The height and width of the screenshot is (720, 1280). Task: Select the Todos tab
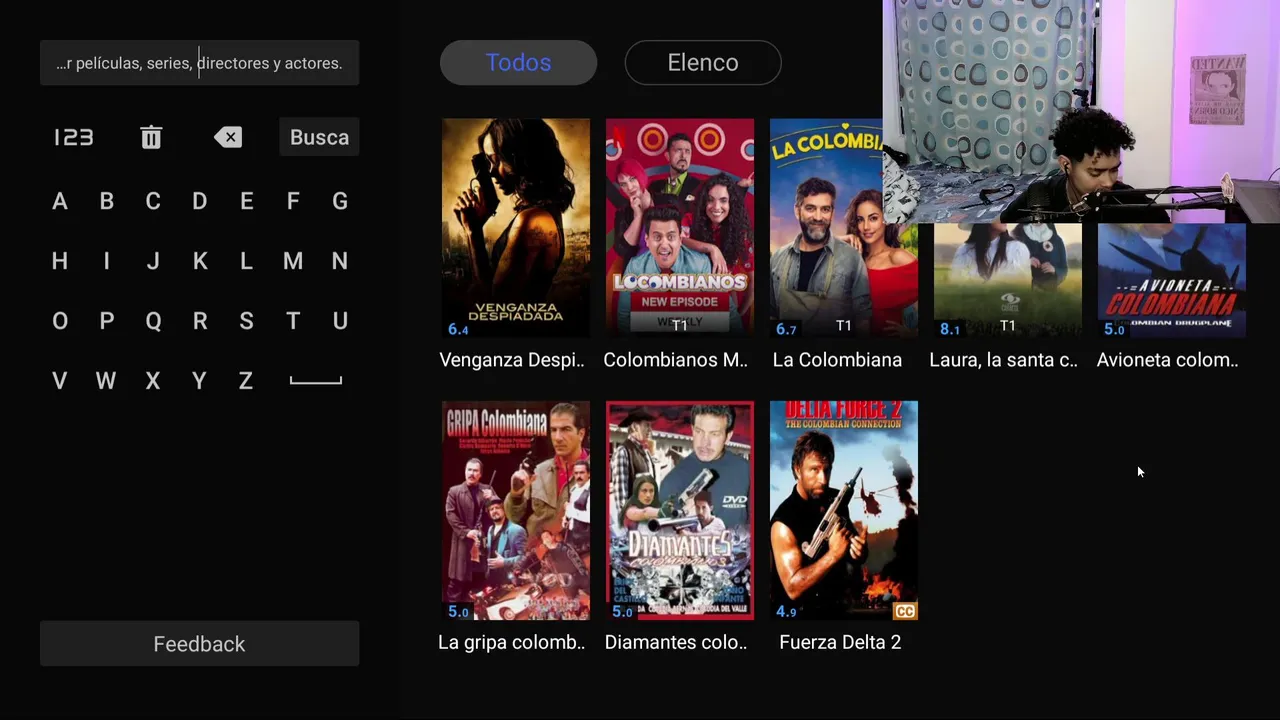(518, 62)
